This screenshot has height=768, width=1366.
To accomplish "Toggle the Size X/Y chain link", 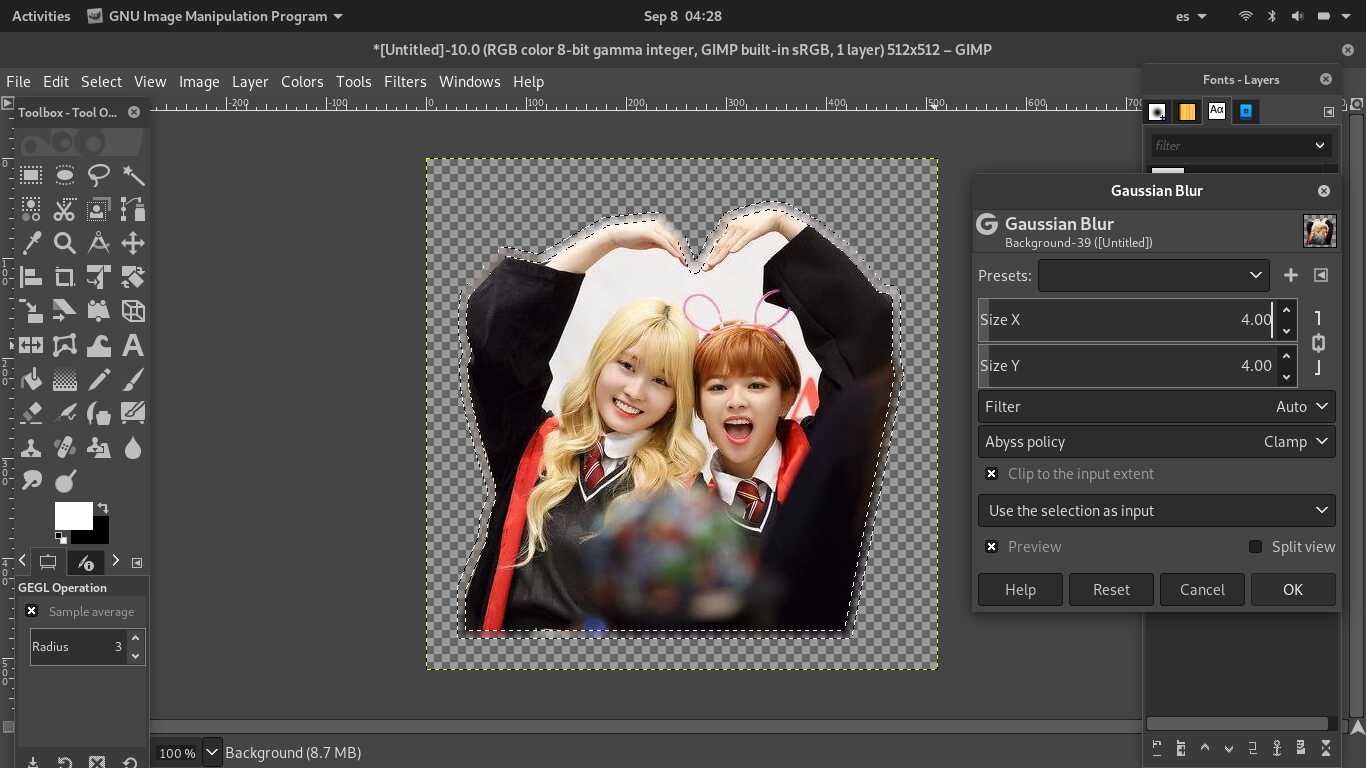I will click(x=1318, y=343).
